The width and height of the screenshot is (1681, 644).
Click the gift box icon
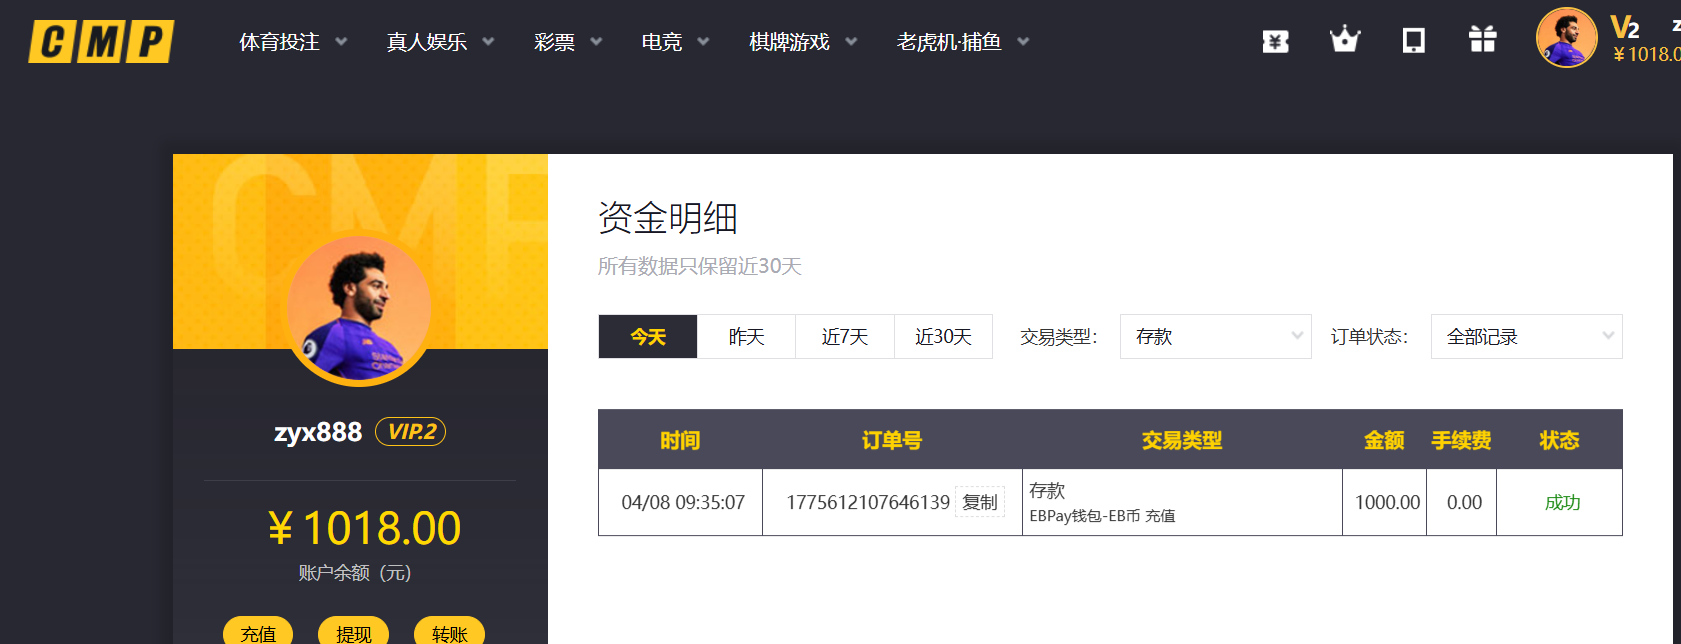pyautogui.click(x=1482, y=40)
